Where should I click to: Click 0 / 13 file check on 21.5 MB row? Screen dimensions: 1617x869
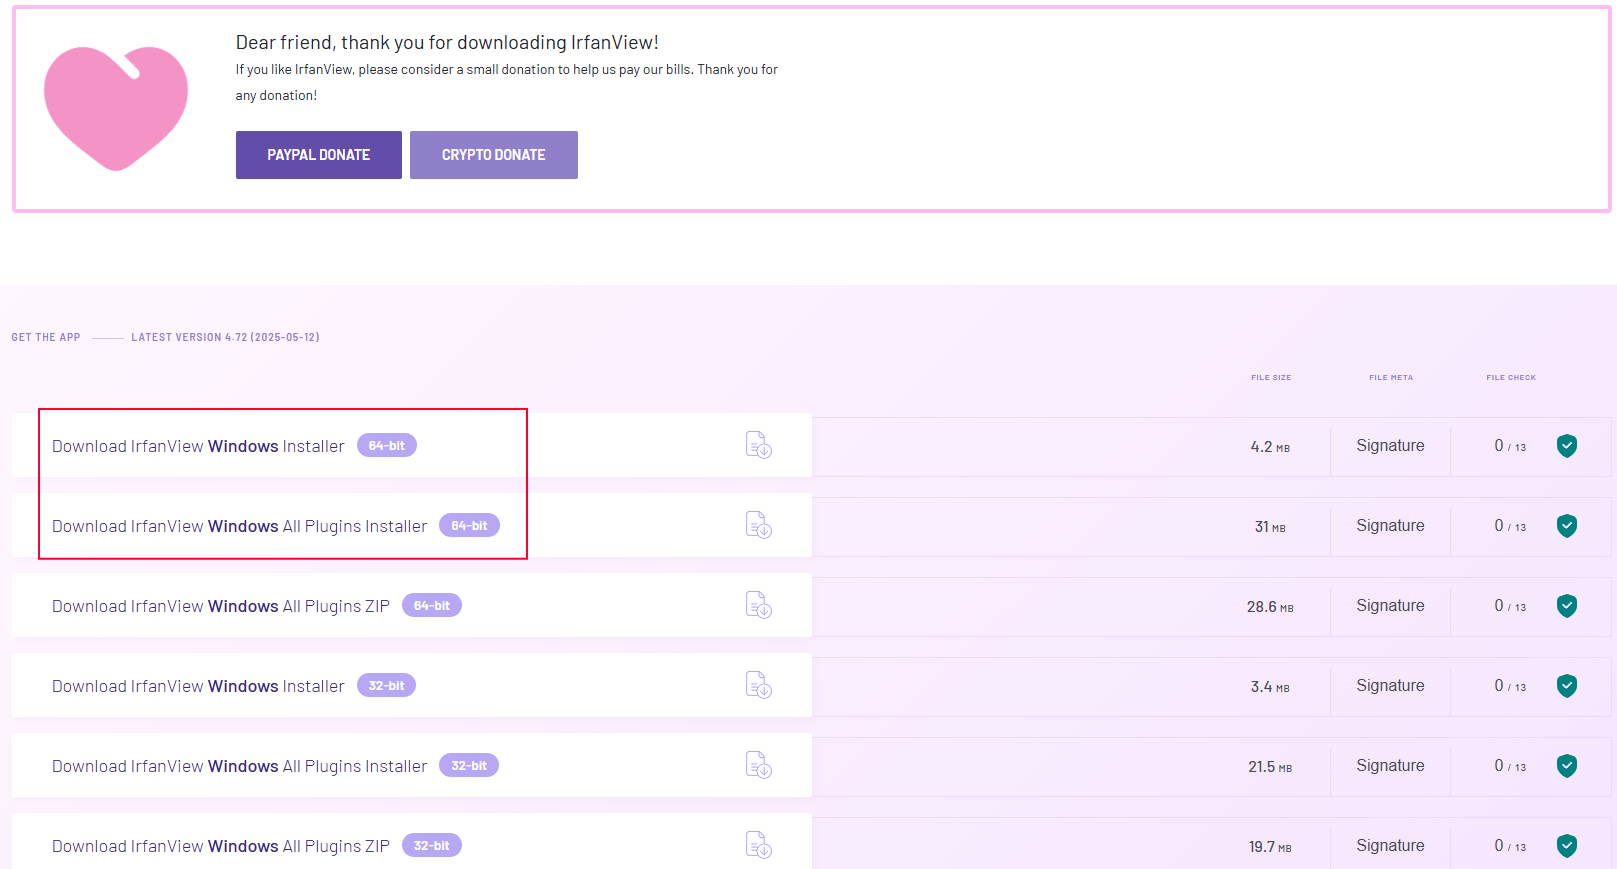click(1510, 766)
